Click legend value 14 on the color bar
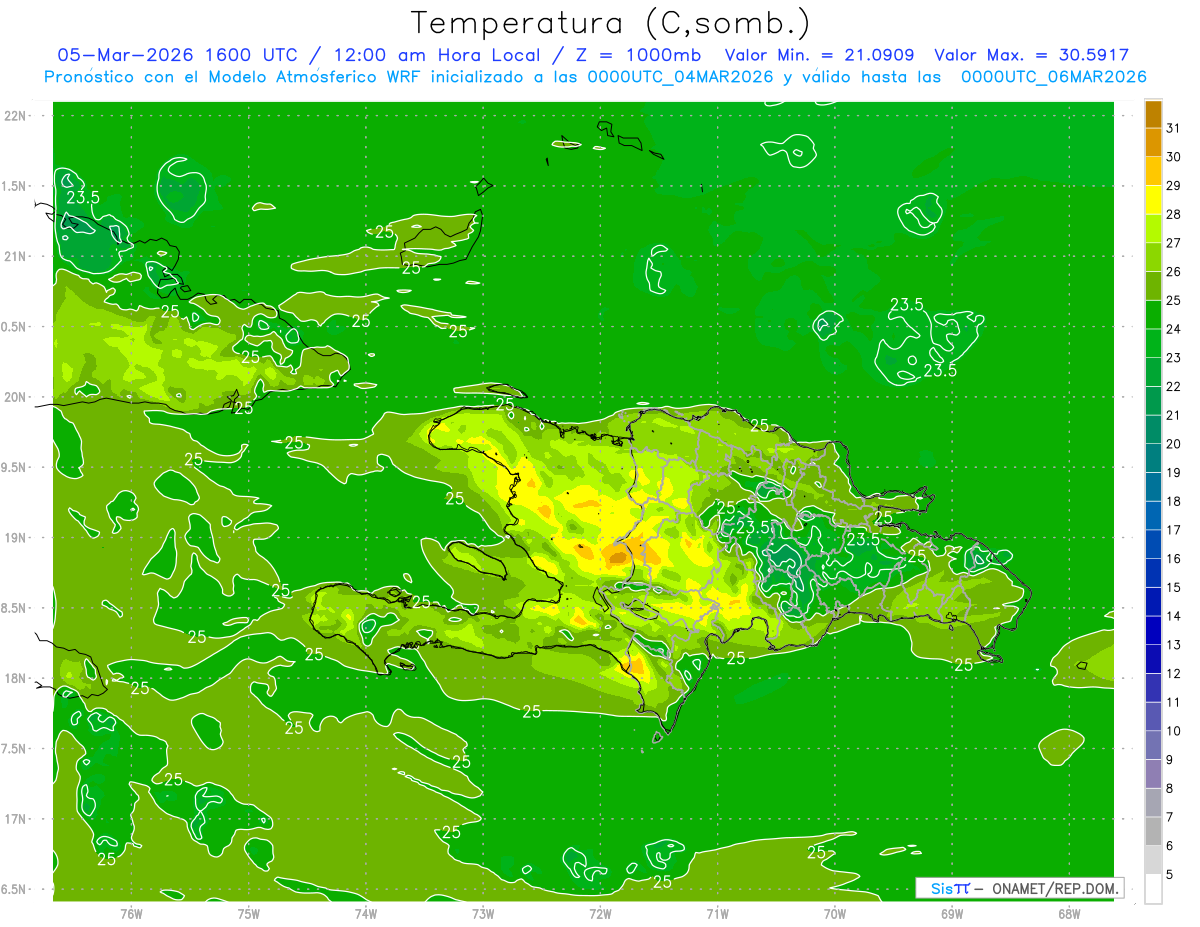This screenshot has height=927, width=1200. pos(1174,616)
